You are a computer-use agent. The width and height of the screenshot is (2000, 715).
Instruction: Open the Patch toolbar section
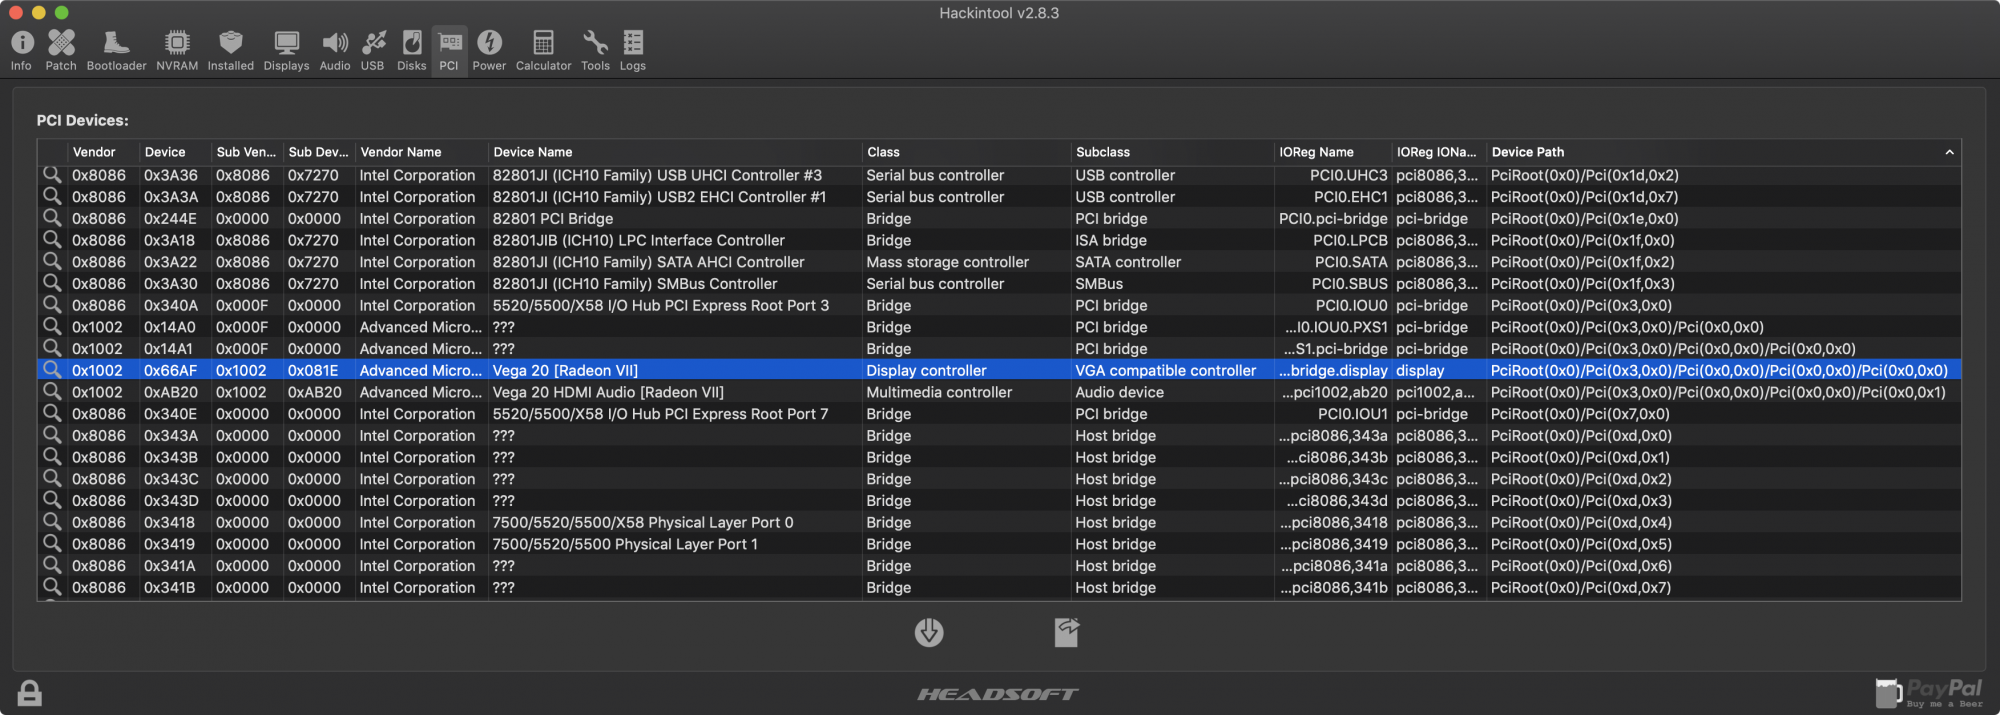tap(61, 50)
